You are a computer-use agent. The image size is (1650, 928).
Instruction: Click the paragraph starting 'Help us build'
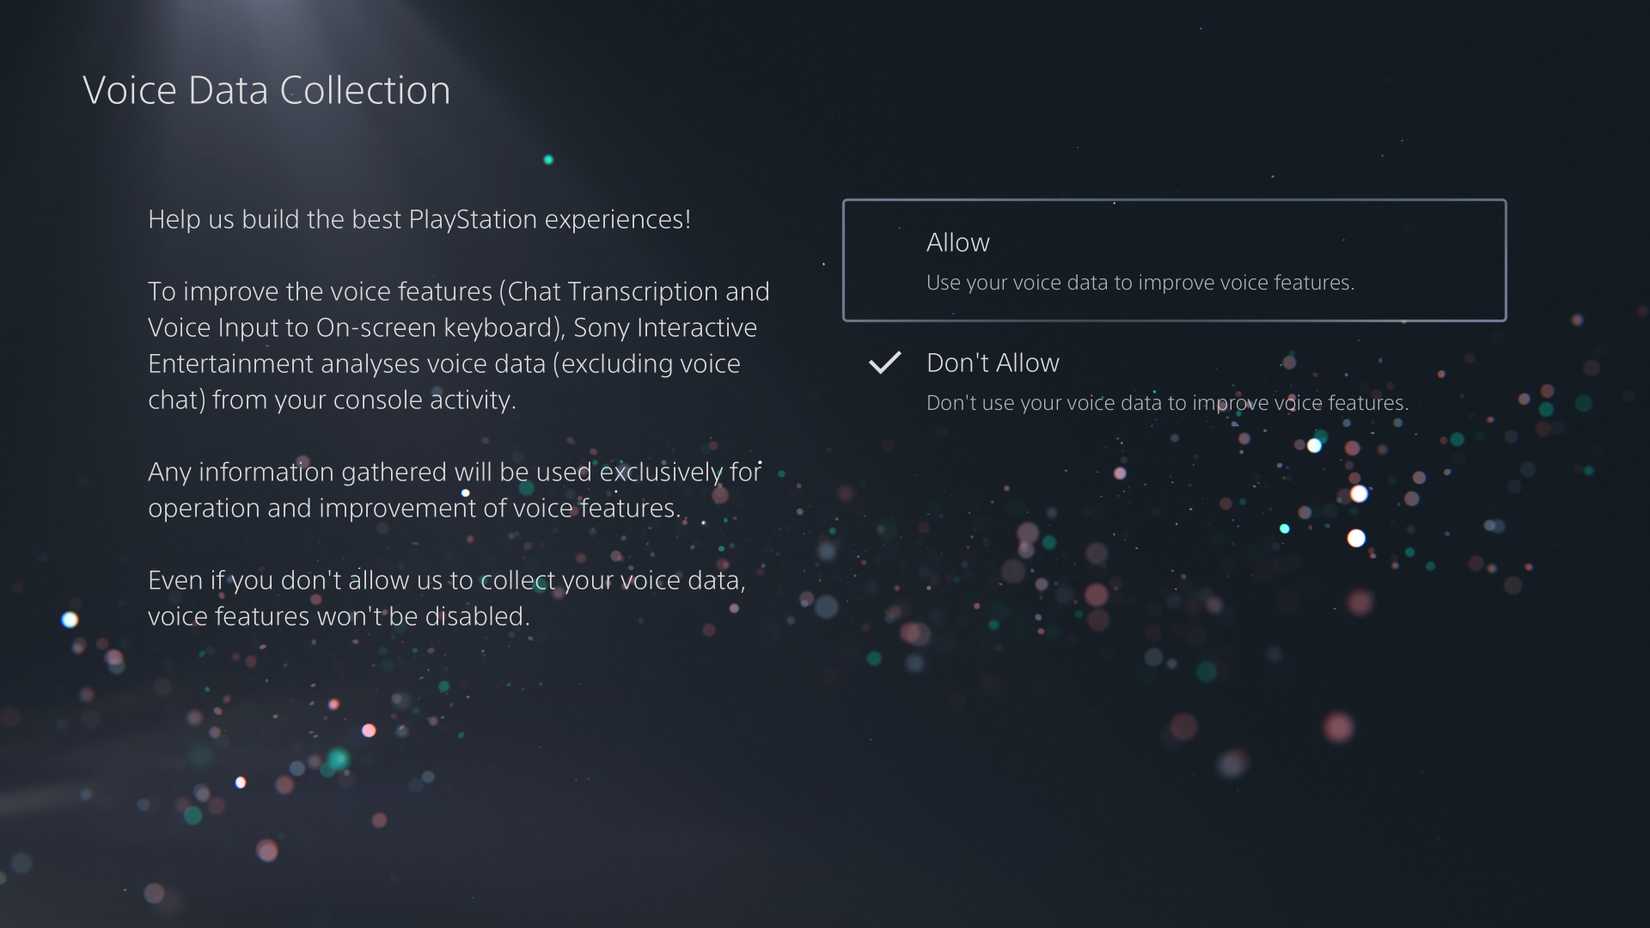420,219
